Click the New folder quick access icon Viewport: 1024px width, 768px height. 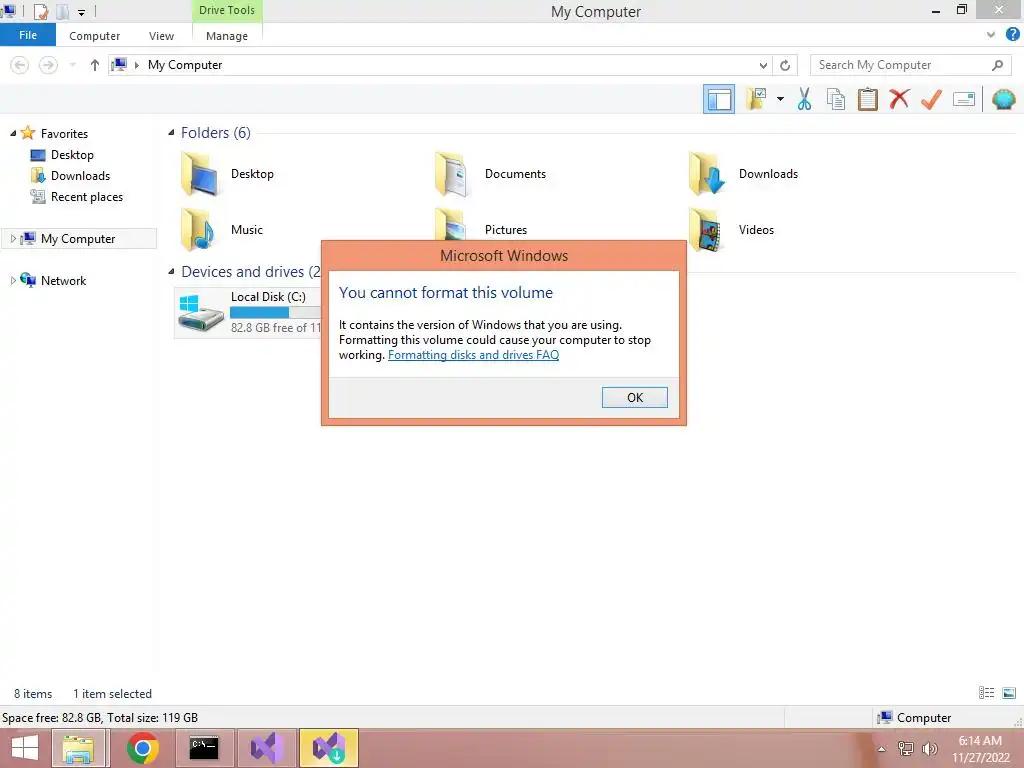click(63, 11)
